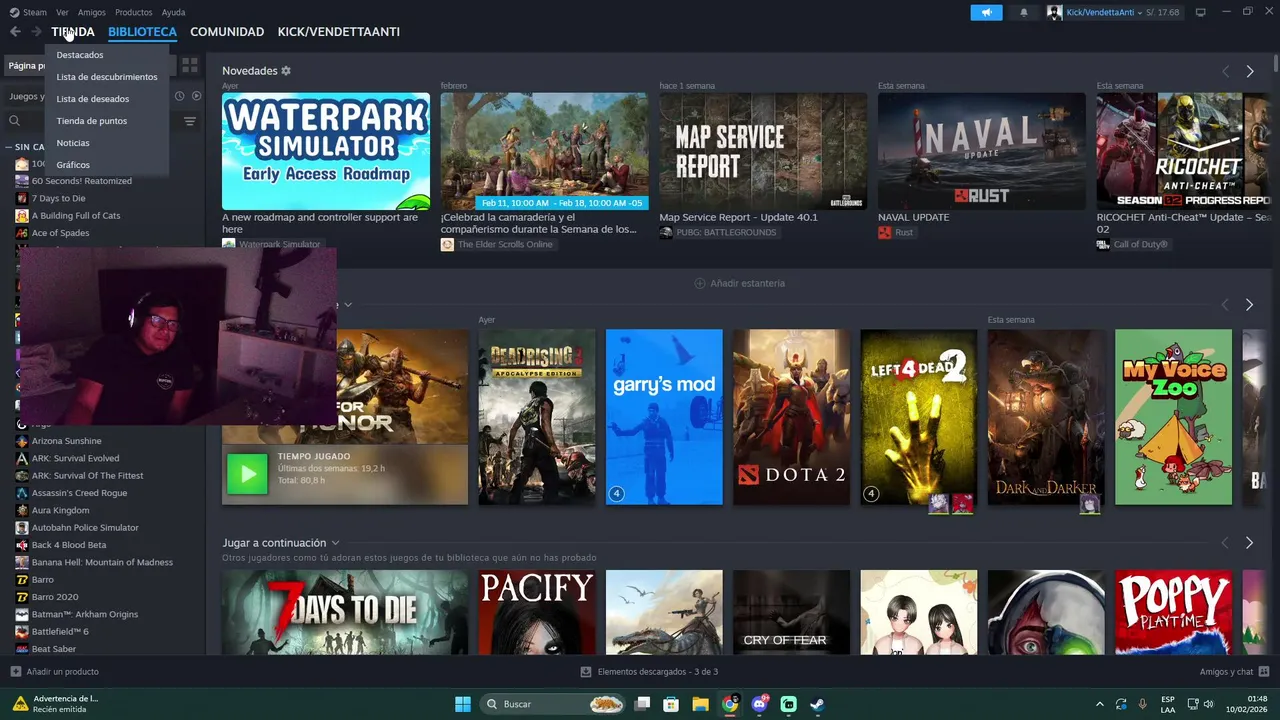Open the Windows Start button
1280x720 pixels.
pos(463,704)
